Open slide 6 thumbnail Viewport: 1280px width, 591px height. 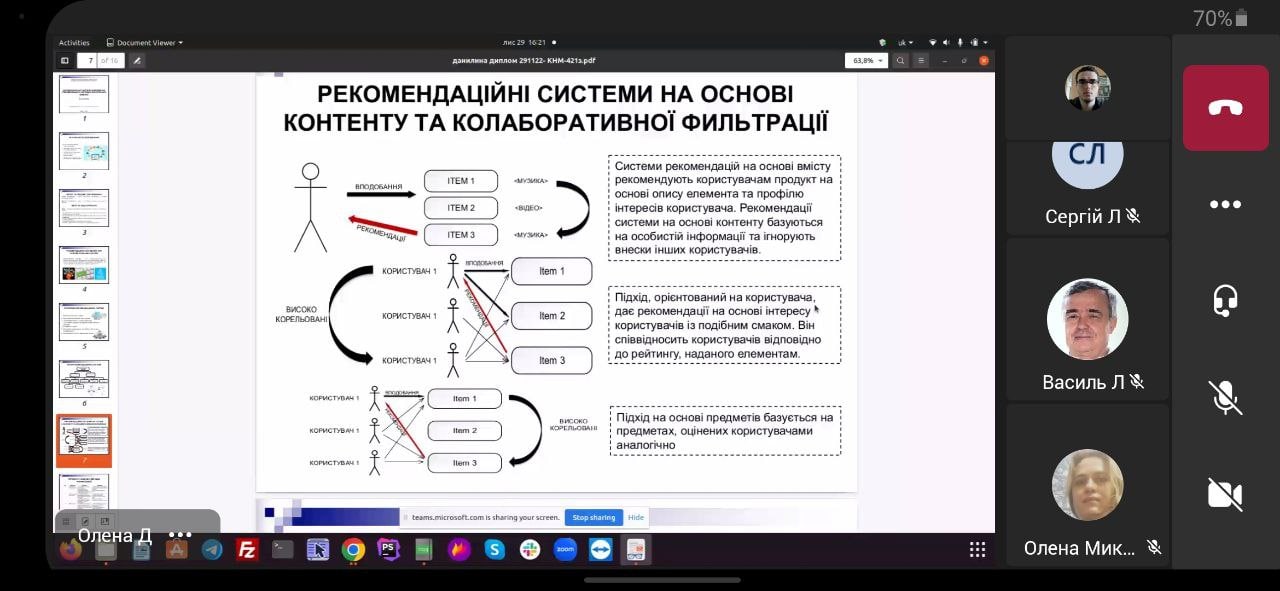coord(84,379)
